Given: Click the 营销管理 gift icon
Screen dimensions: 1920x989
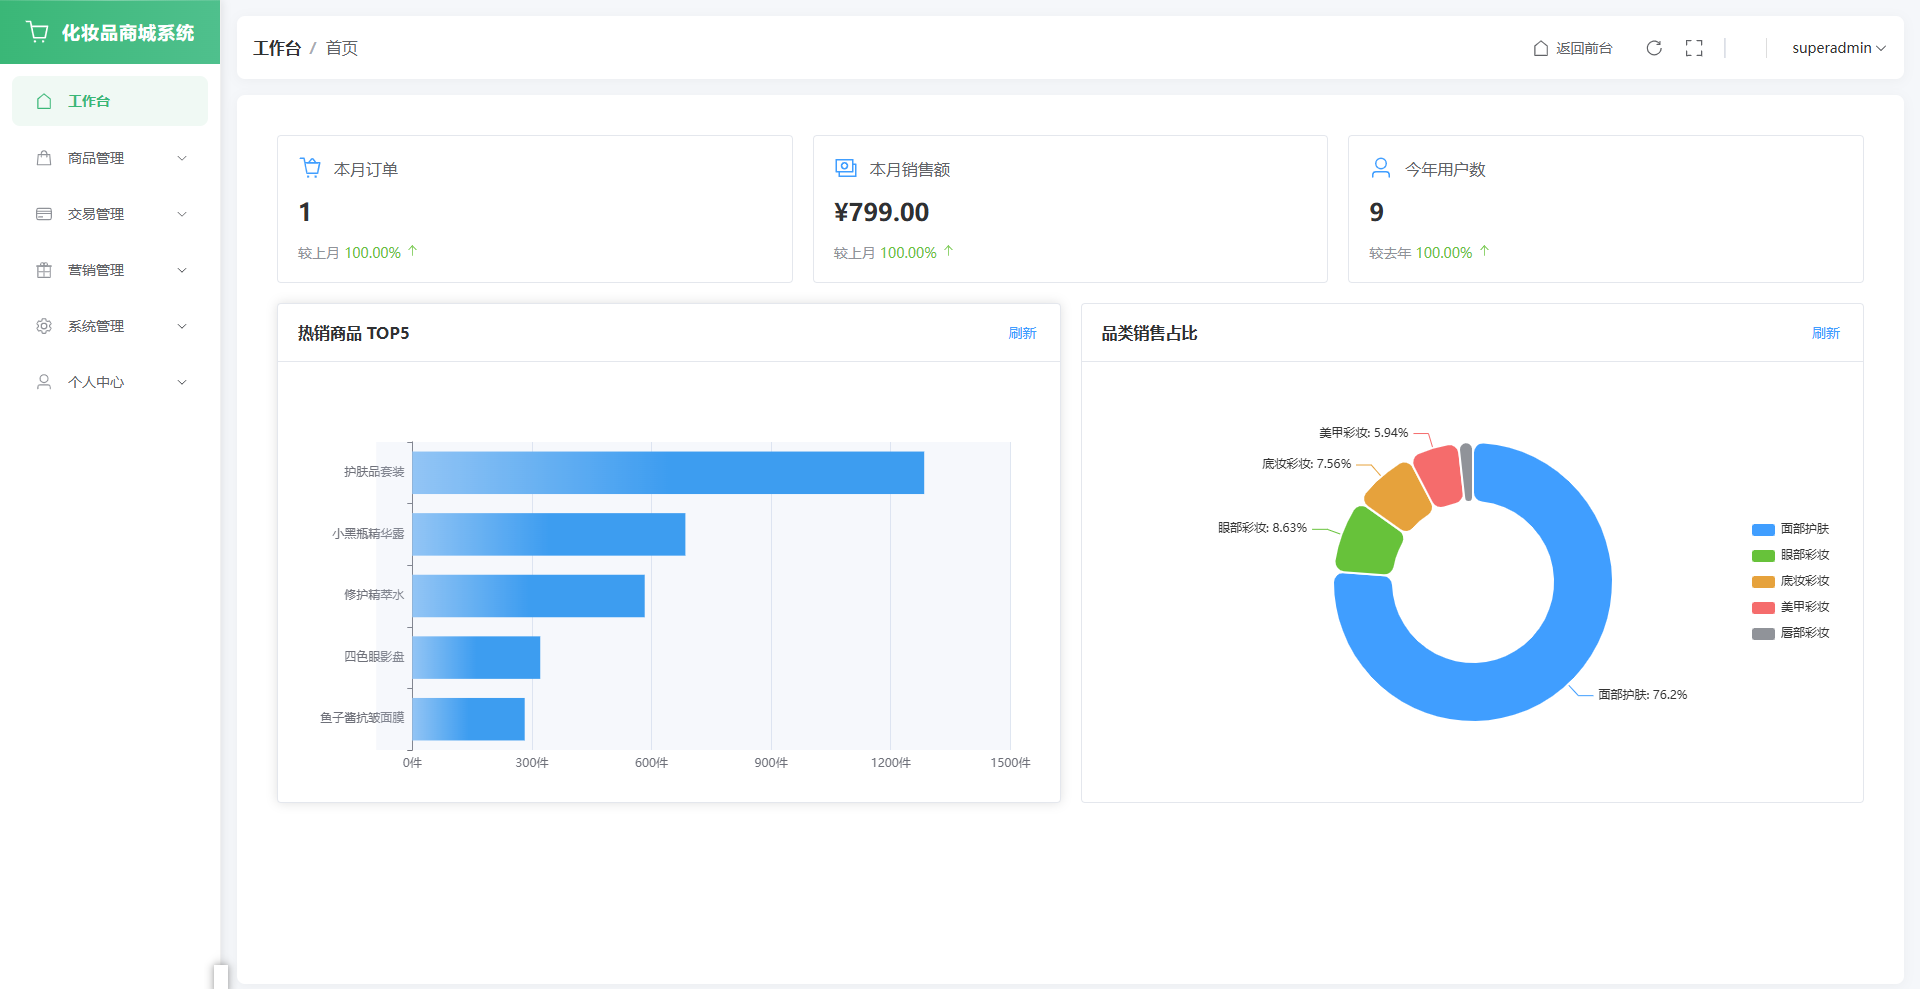Looking at the screenshot, I should coord(44,270).
